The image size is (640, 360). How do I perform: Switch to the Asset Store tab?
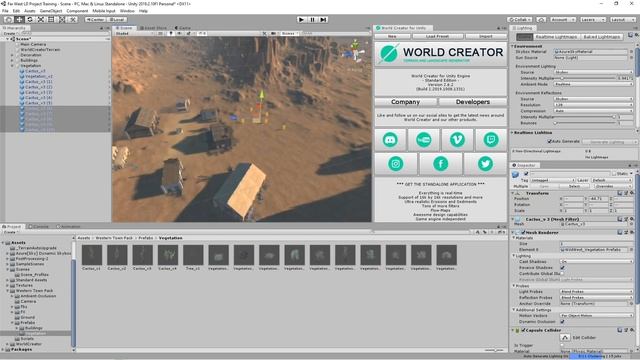153,28
